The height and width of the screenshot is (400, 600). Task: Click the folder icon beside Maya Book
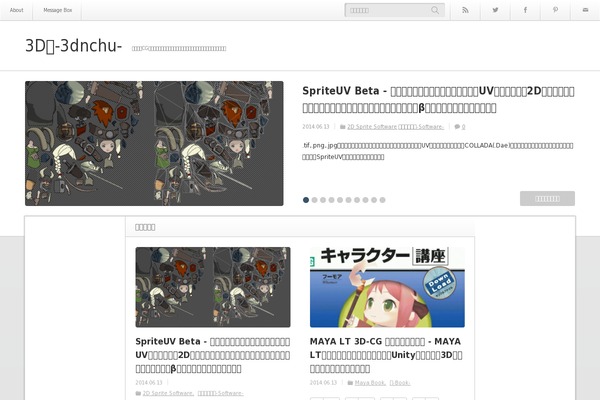click(350, 383)
